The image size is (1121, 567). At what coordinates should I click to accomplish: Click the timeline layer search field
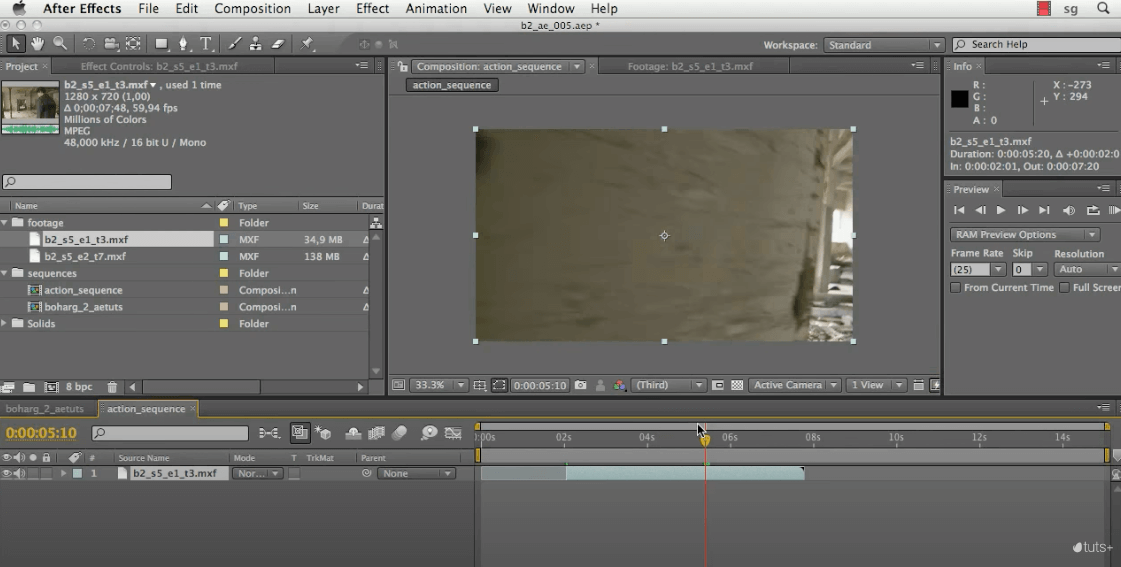pyautogui.click(x=170, y=434)
